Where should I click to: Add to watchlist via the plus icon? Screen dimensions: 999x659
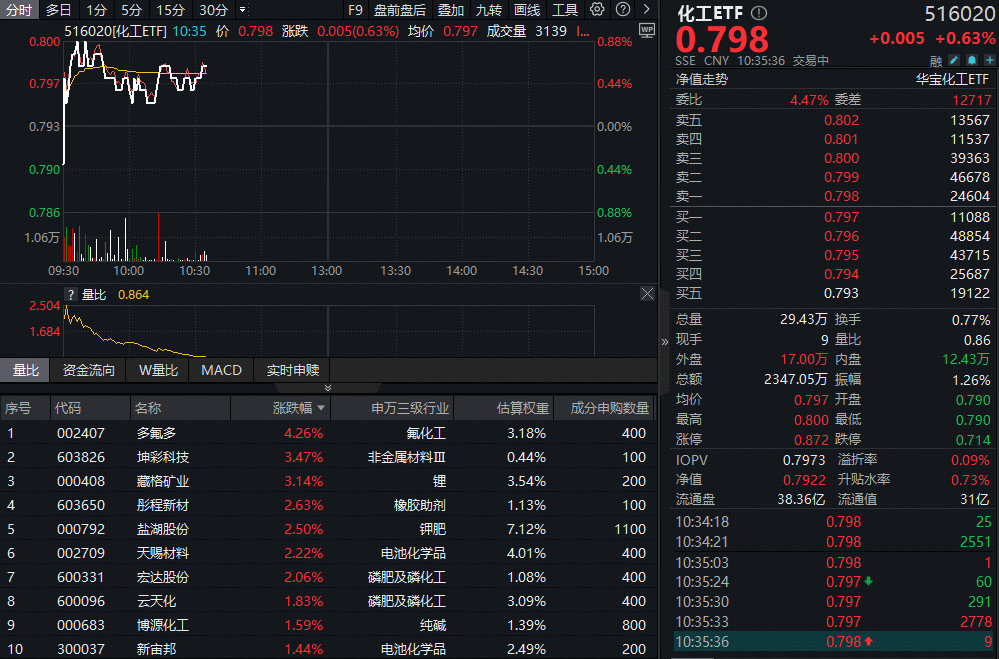pyautogui.click(x=988, y=60)
